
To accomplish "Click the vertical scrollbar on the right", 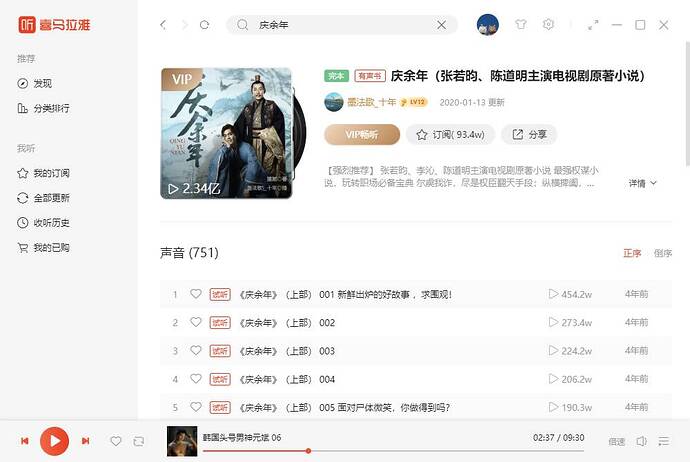I will tap(687, 104).
